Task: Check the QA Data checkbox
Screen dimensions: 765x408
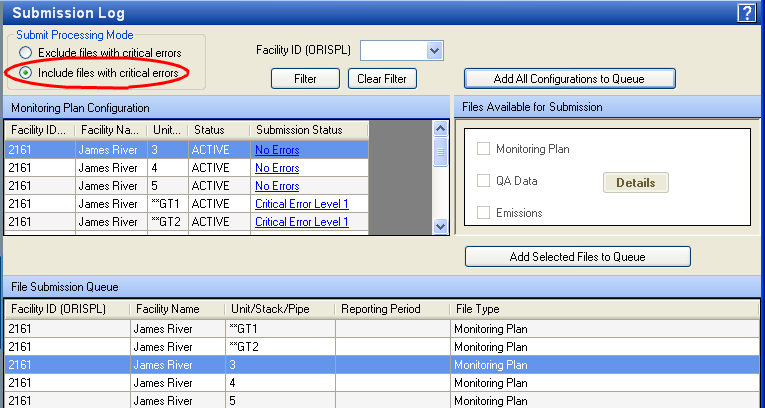Action: click(x=483, y=181)
